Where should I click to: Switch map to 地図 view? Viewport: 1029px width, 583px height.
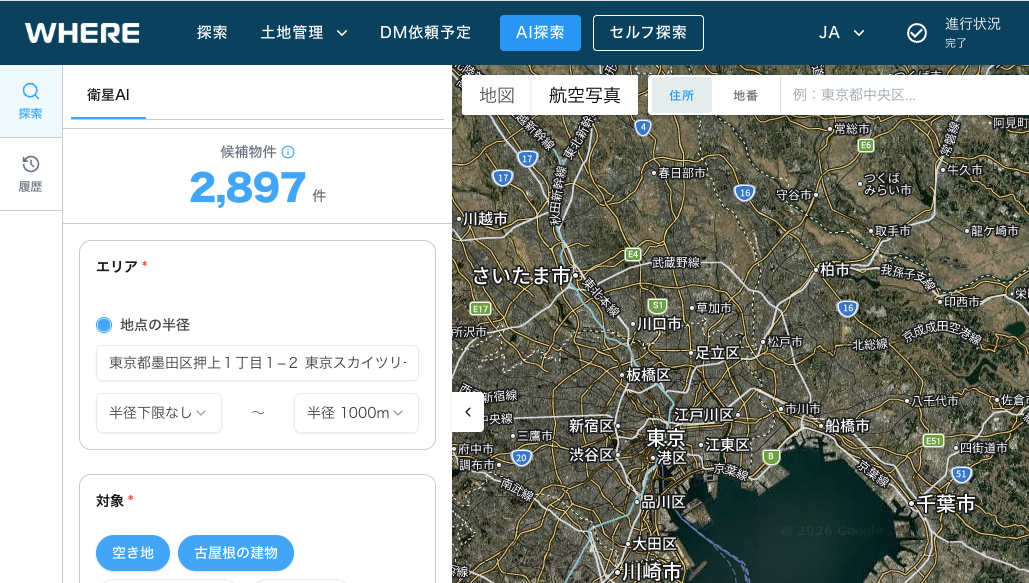pyautogui.click(x=497, y=95)
